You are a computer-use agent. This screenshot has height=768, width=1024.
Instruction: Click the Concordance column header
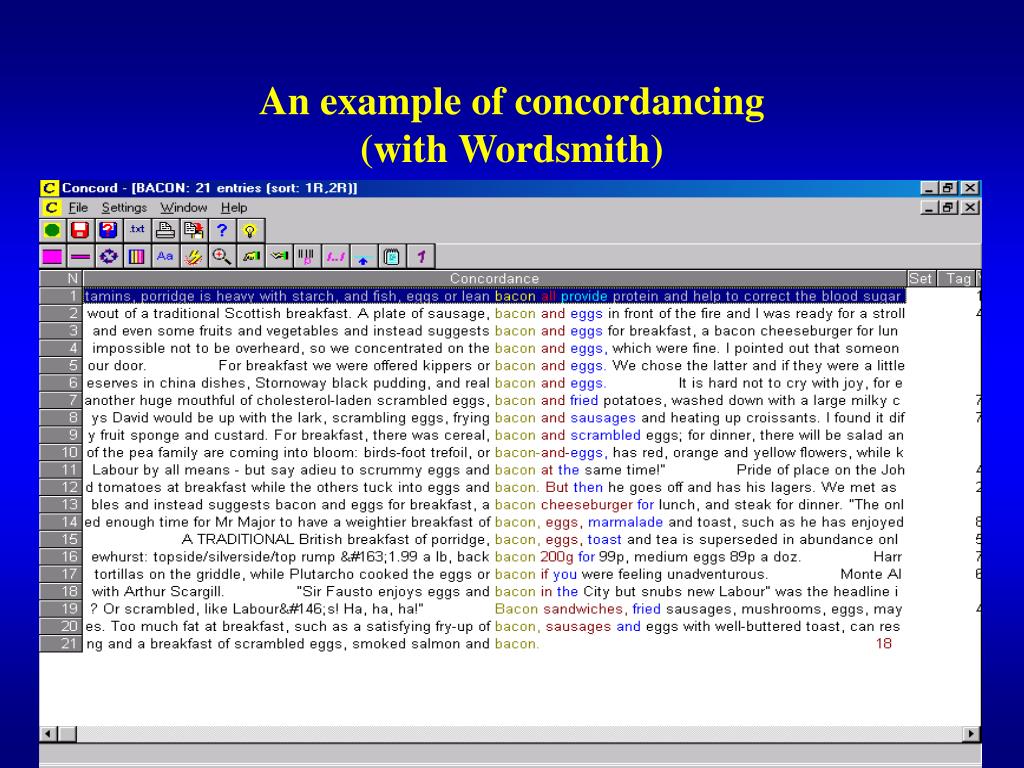(x=494, y=278)
